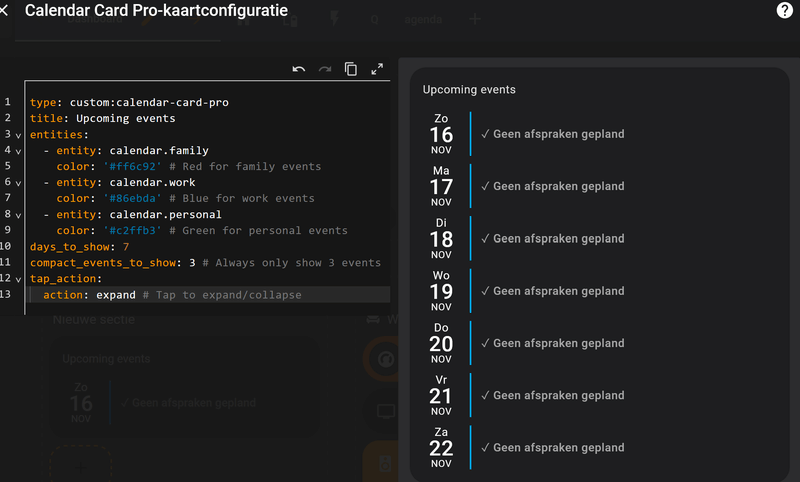Fold the calendar.work entity block
The height and width of the screenshot is (482, 800).
[18, 182]
